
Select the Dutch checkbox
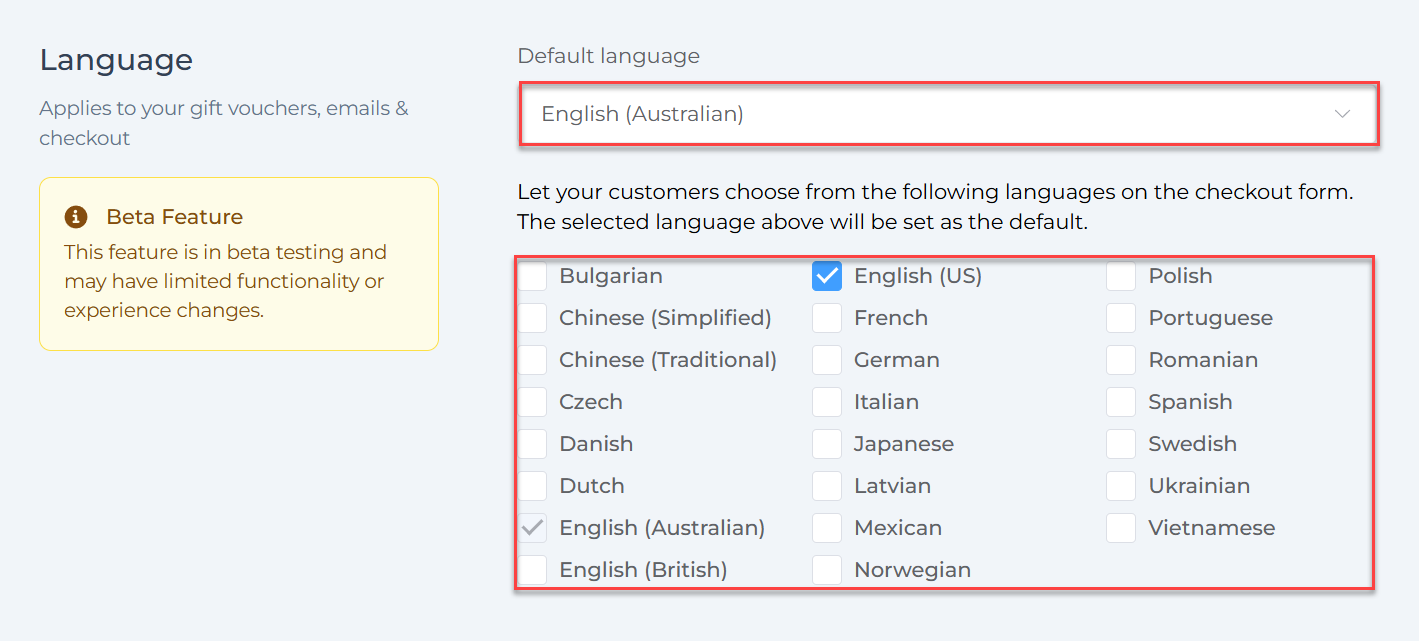point(533,486)
